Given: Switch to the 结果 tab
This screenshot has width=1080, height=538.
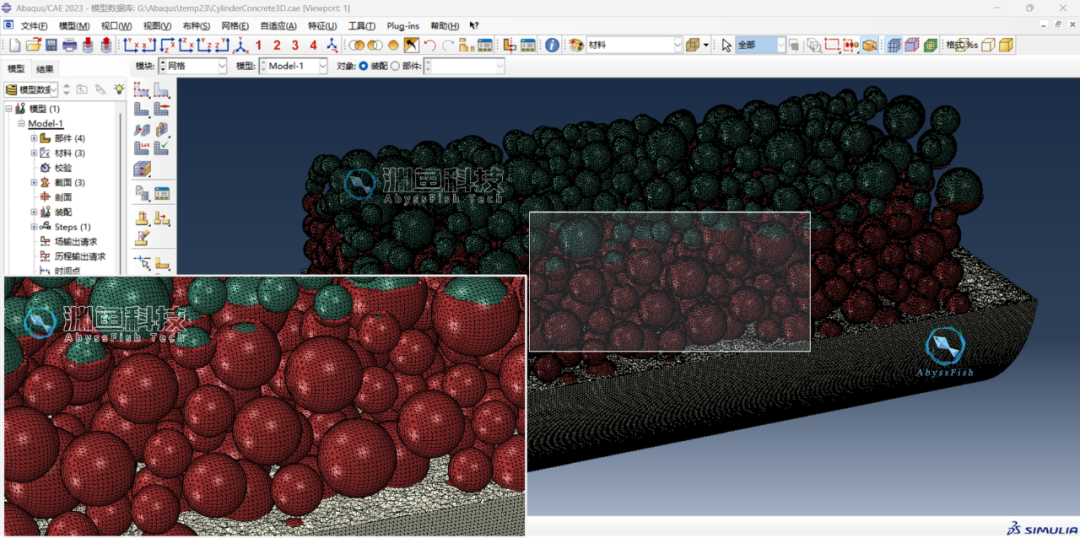Looking at the screenshot, I should pyautogui.click(x=45, y=69).
